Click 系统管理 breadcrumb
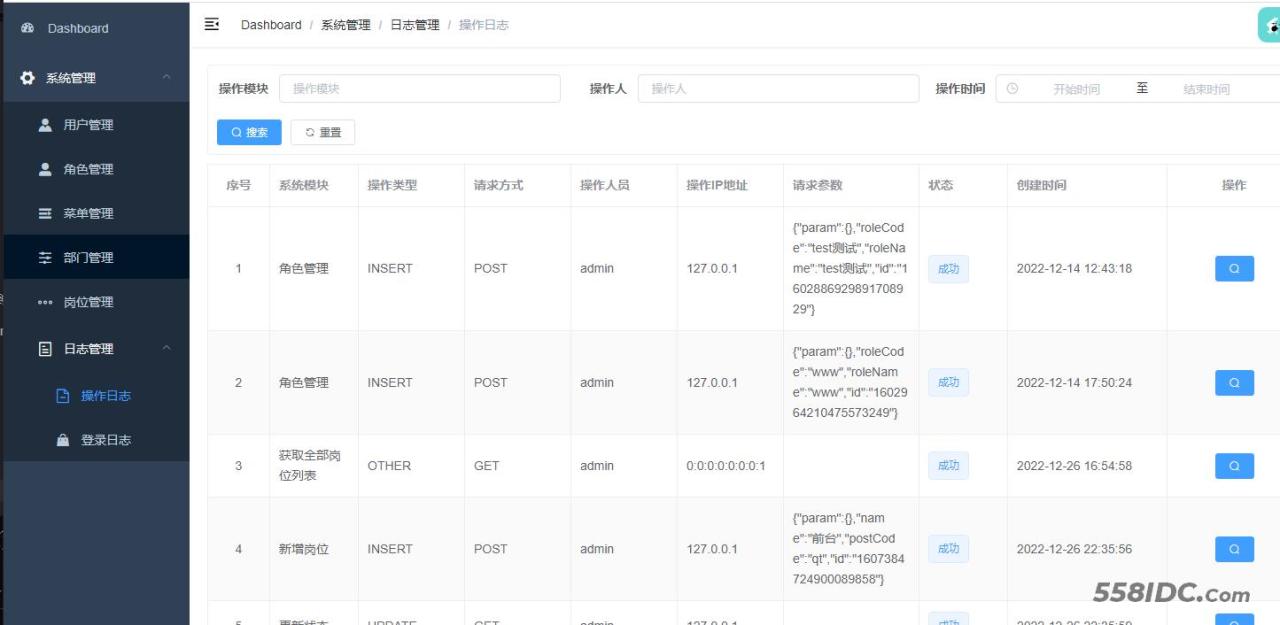1280x625 pixels. [x=346, y=25]
